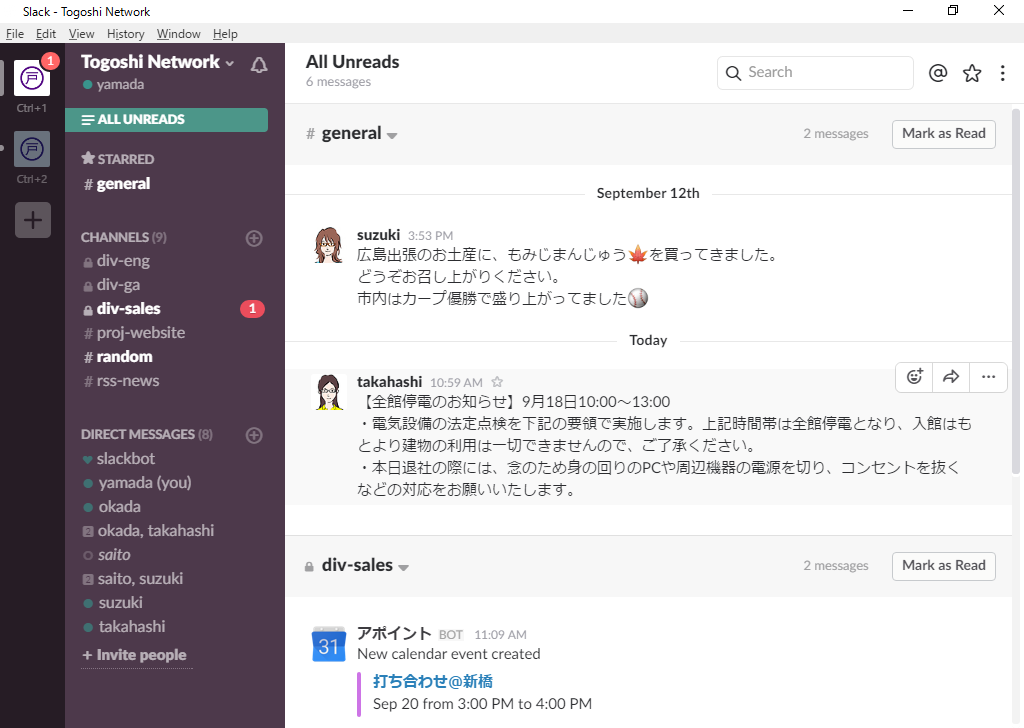Open the File menu
1024x728 pixels.
(15, 34)
